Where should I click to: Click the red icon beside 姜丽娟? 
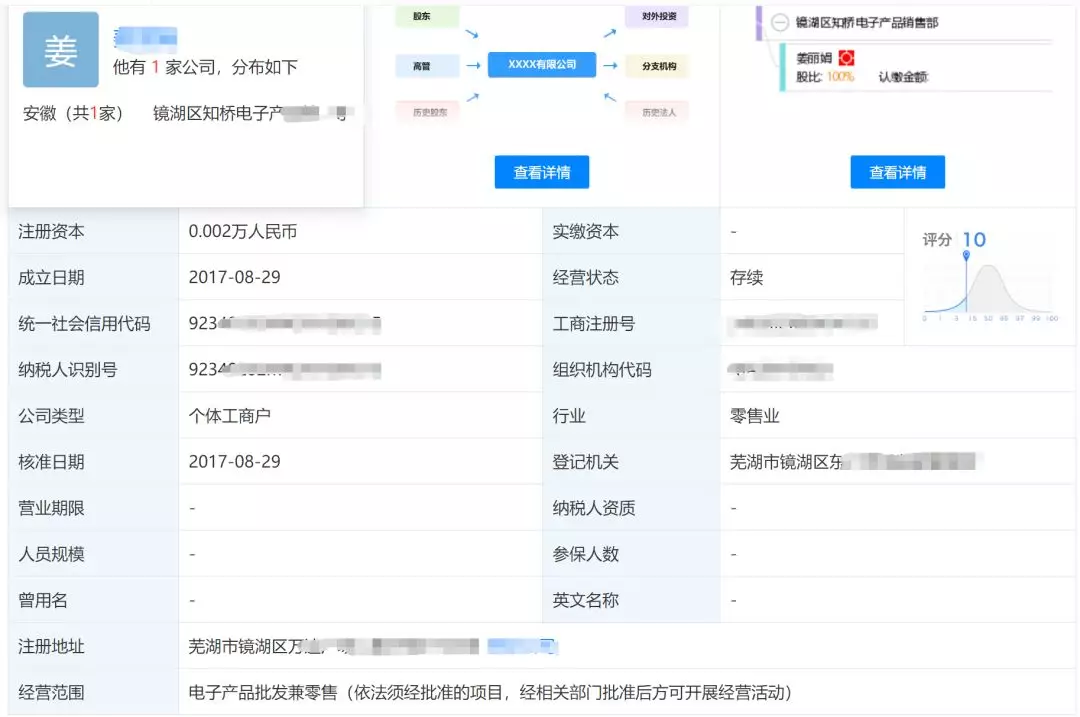846,59
